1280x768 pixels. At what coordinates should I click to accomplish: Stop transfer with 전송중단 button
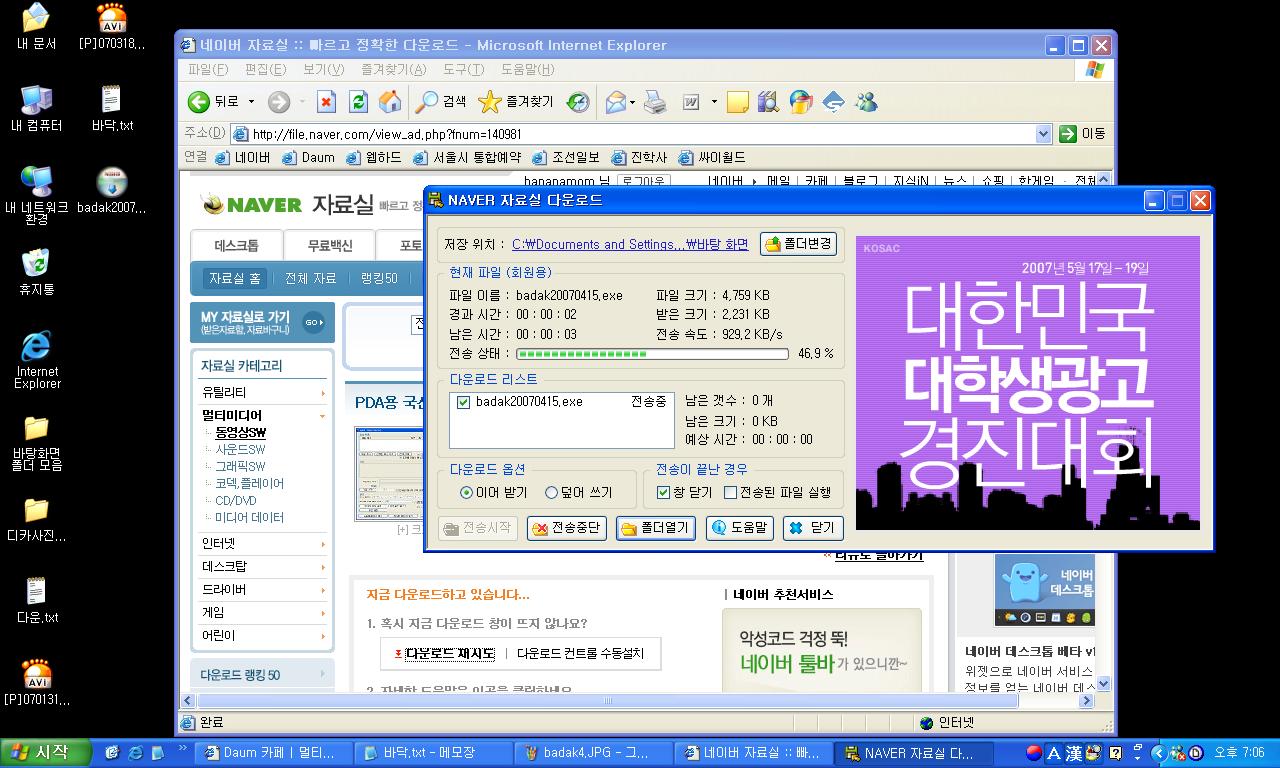566,528
